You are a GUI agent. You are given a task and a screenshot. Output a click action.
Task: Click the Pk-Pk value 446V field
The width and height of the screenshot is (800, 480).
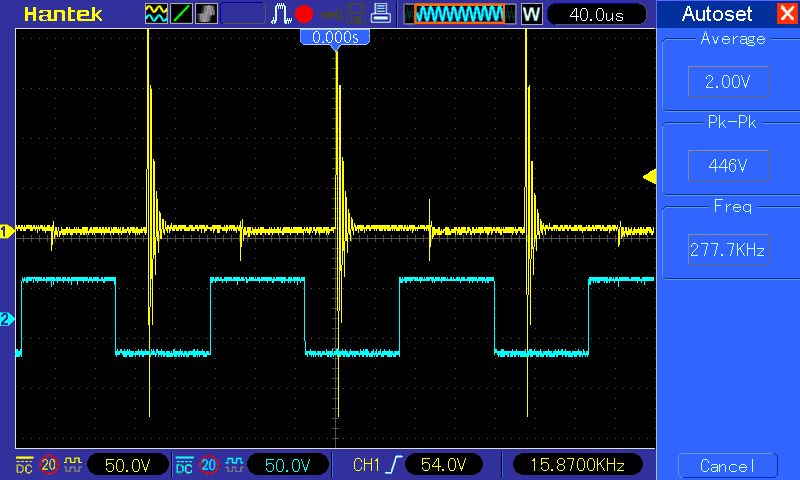(728, 165)
